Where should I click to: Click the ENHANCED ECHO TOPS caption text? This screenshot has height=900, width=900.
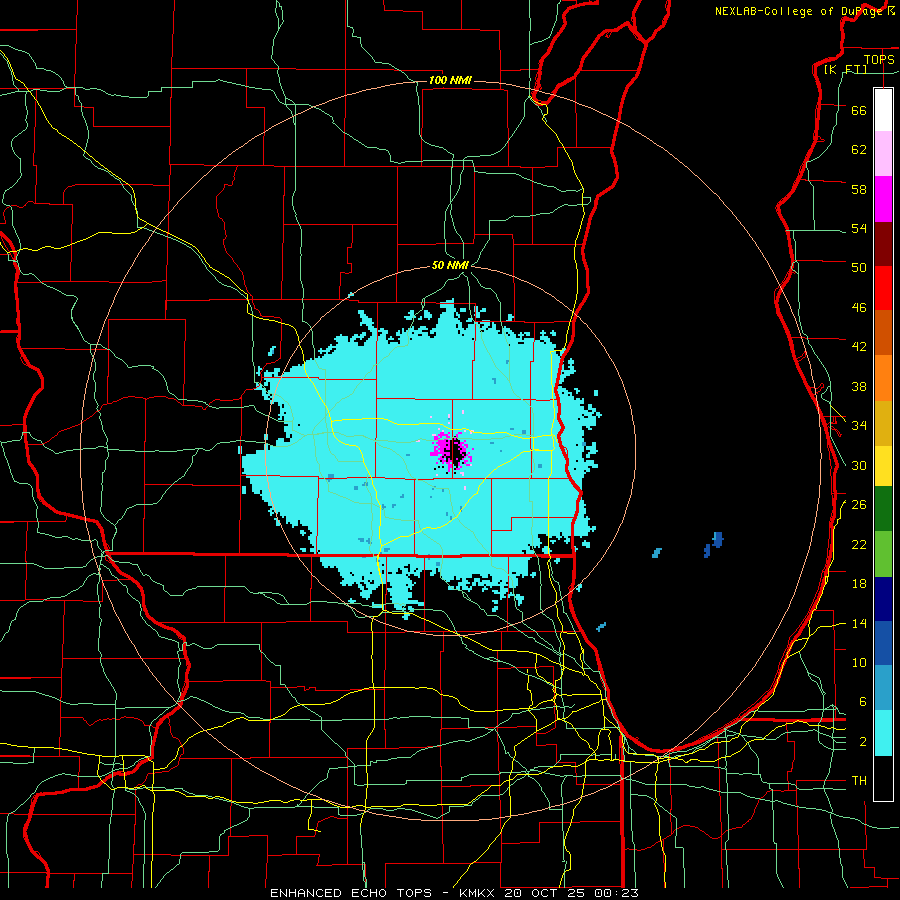[351, 893]
